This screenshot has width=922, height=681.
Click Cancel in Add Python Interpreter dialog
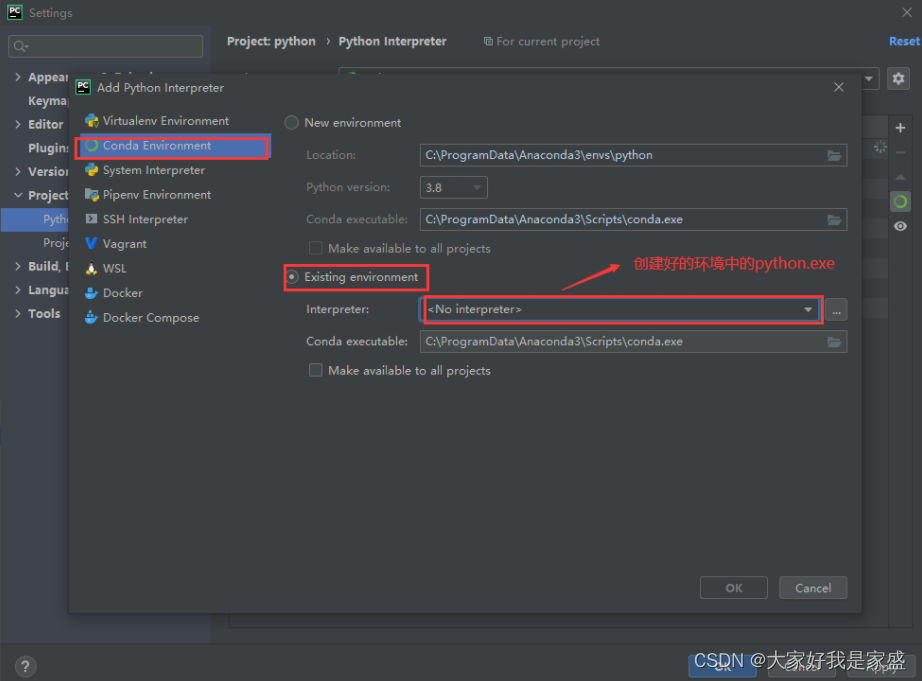[x=813, y=587]
